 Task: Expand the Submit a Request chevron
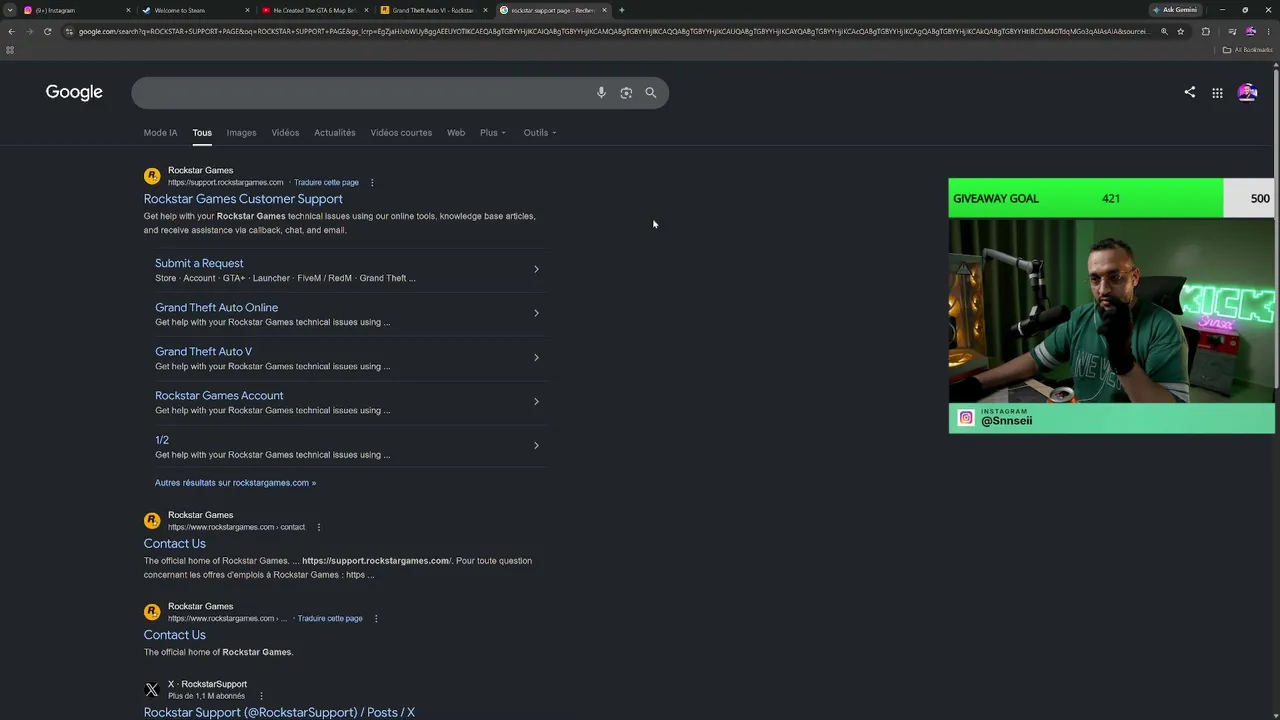tap(536, 269)
